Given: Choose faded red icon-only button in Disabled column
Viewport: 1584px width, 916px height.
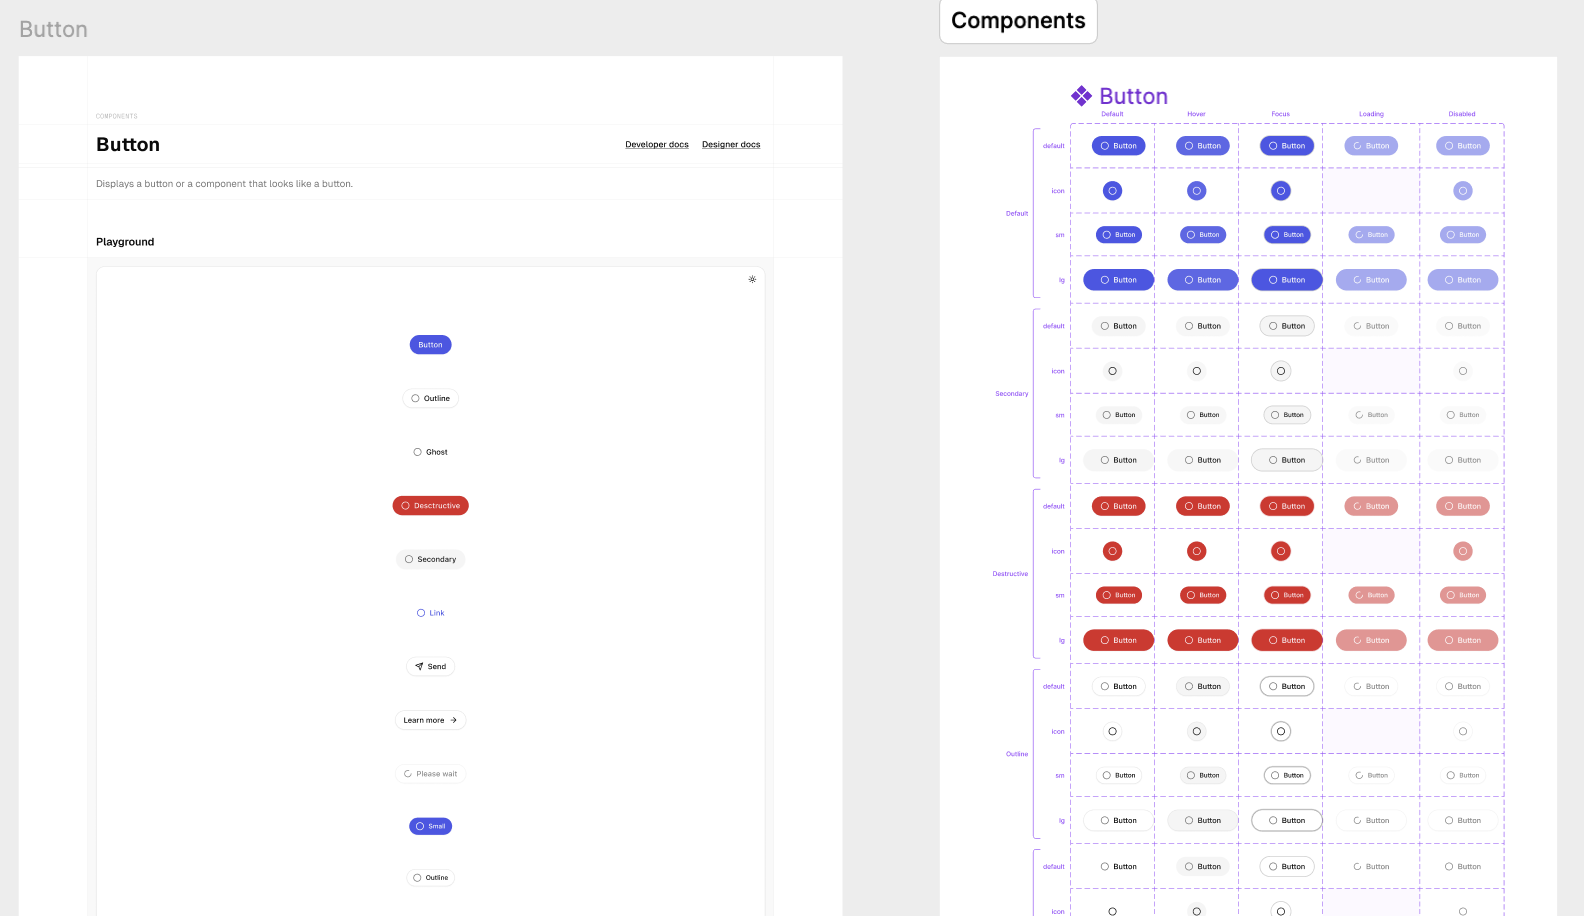Looking at the screenshot, I should pos(1463,551).
